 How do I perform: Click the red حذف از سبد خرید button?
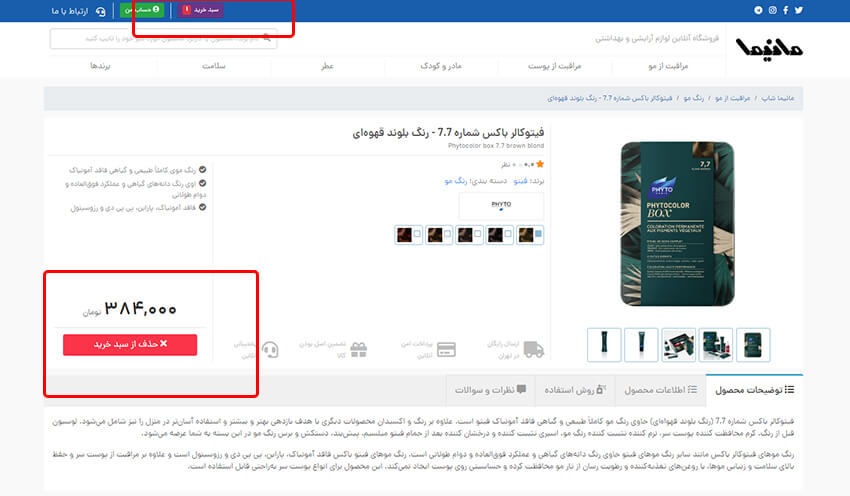point(130,345)
